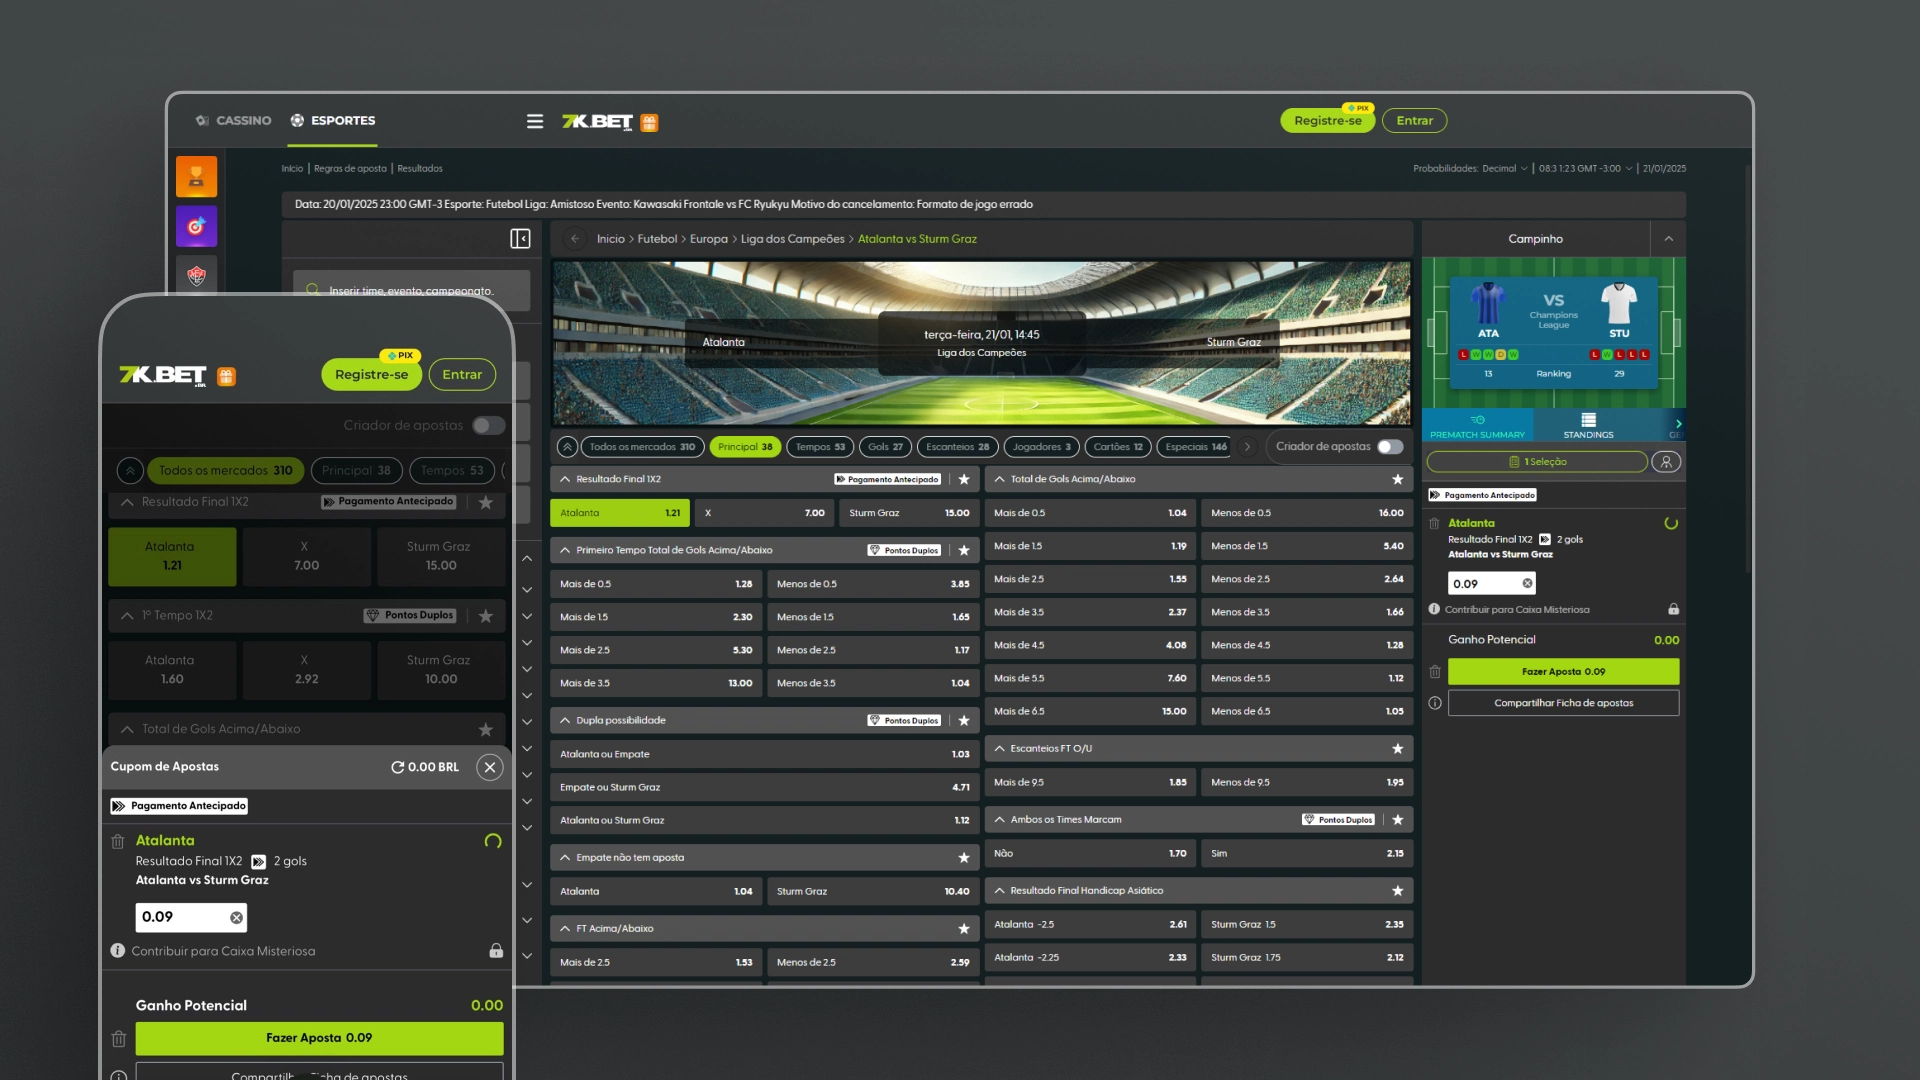Collapse Resultado Final 1X2 desktop market
Image resolution: width=1920 pixels, height=1080 pixels.
point(565,479)
